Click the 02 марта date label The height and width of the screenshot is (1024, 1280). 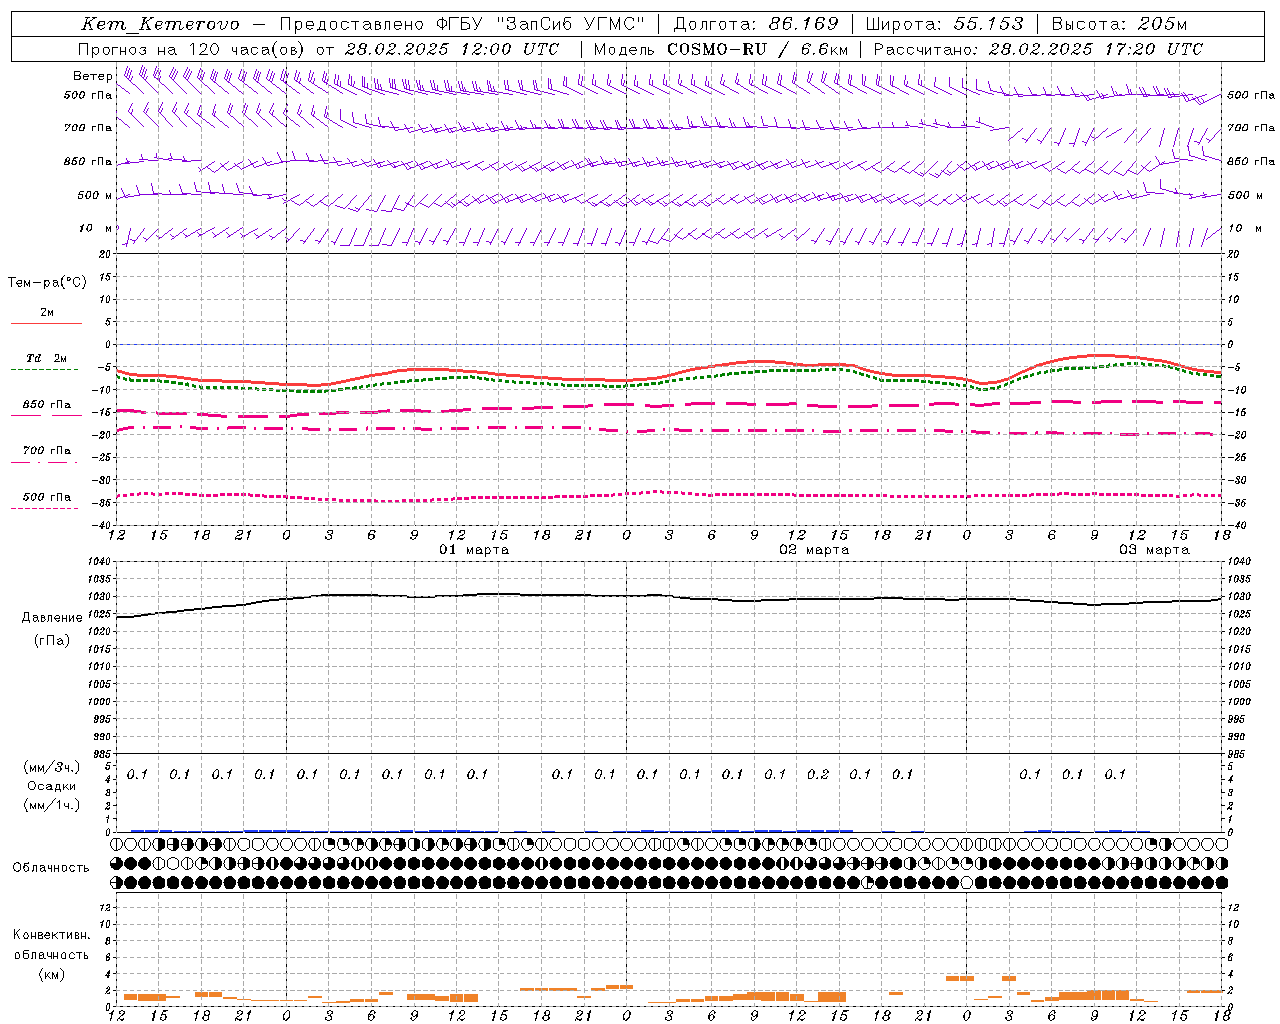click(x=814, y=550)
